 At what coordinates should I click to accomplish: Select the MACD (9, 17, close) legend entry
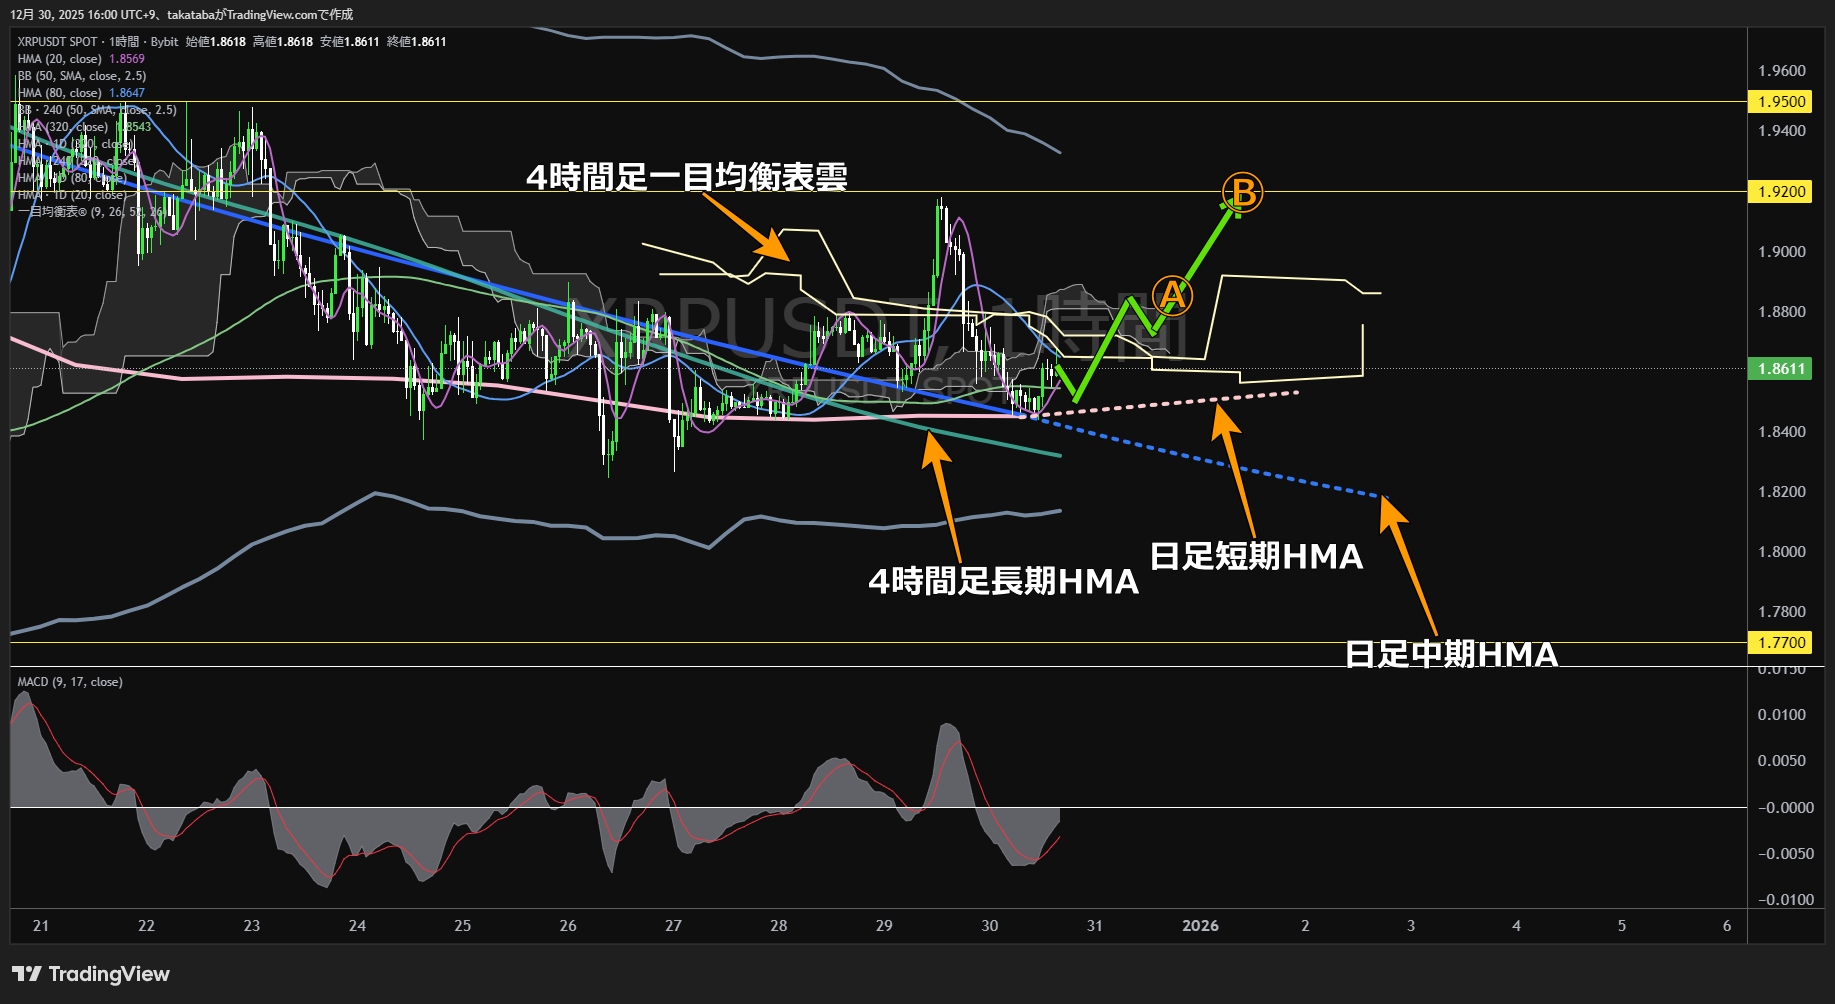click(69, 681)
